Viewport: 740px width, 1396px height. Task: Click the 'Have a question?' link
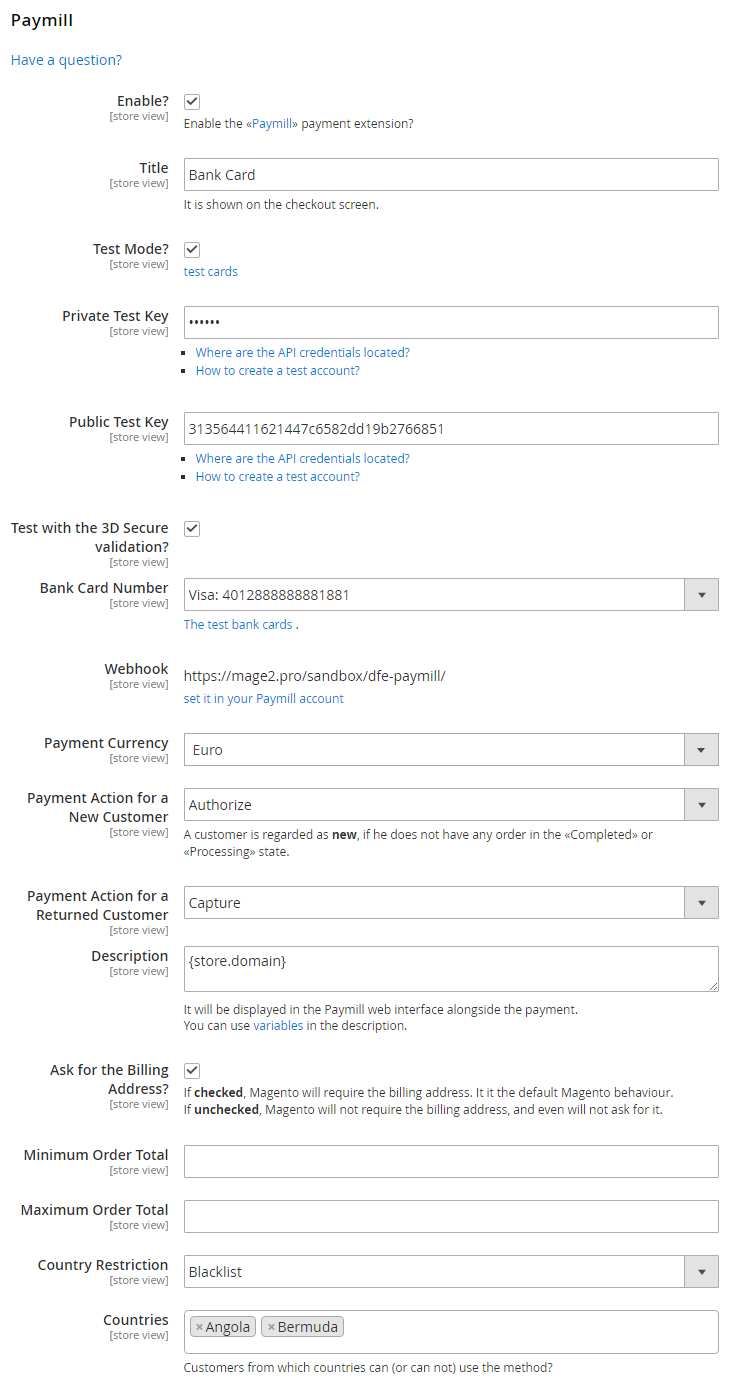coord(66,60)
